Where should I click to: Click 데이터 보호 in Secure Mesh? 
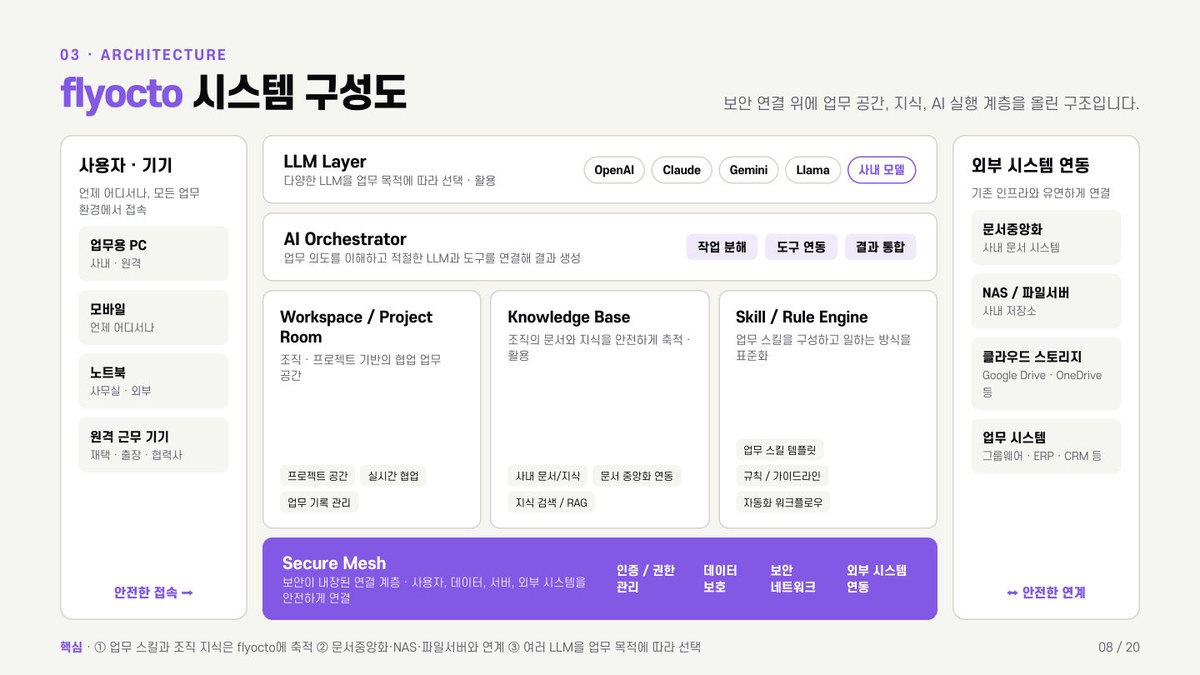720,579
